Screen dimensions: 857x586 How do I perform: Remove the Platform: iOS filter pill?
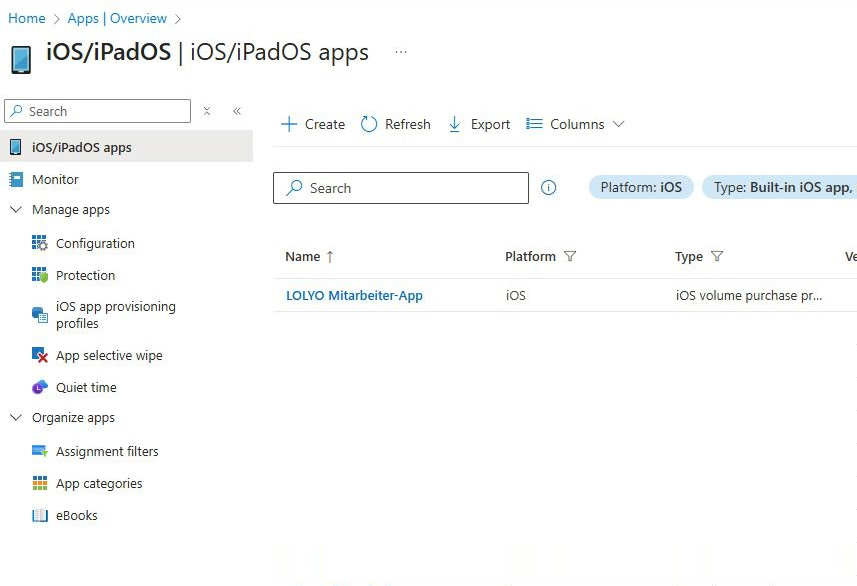[x=640, y=187]
